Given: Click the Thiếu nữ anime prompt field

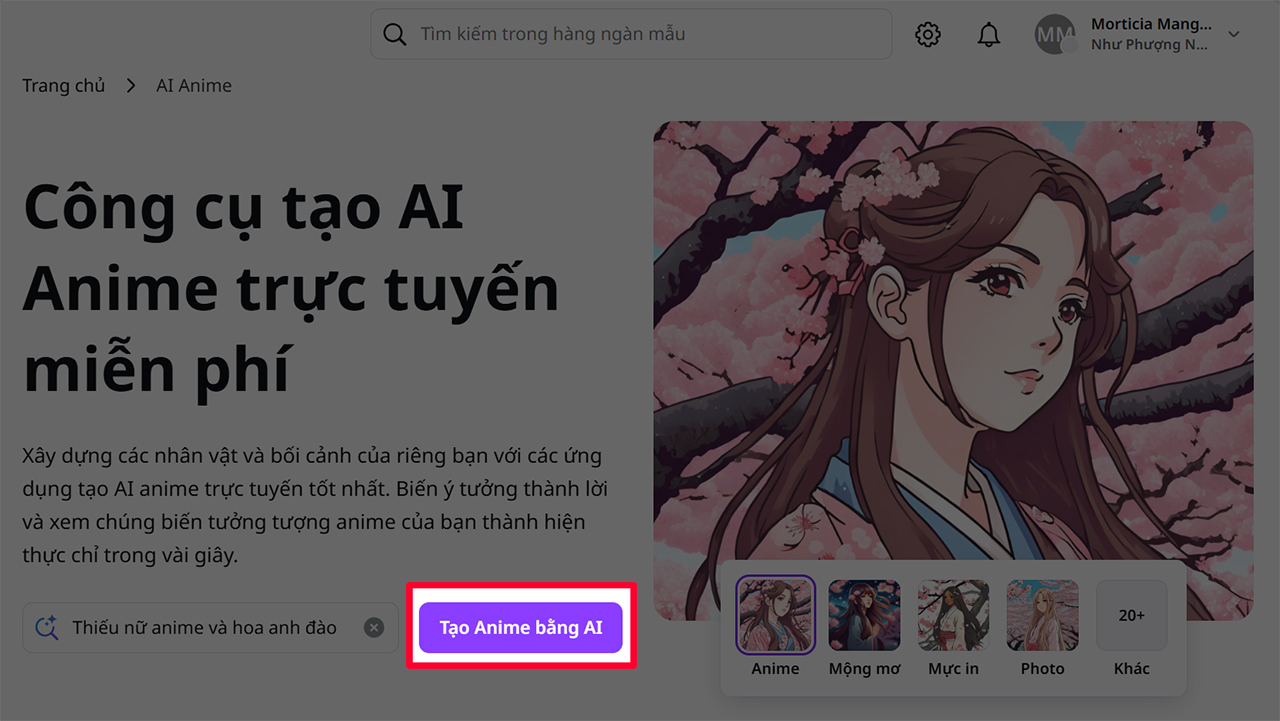Looking at the screenshot, I should tap(205, 628).
